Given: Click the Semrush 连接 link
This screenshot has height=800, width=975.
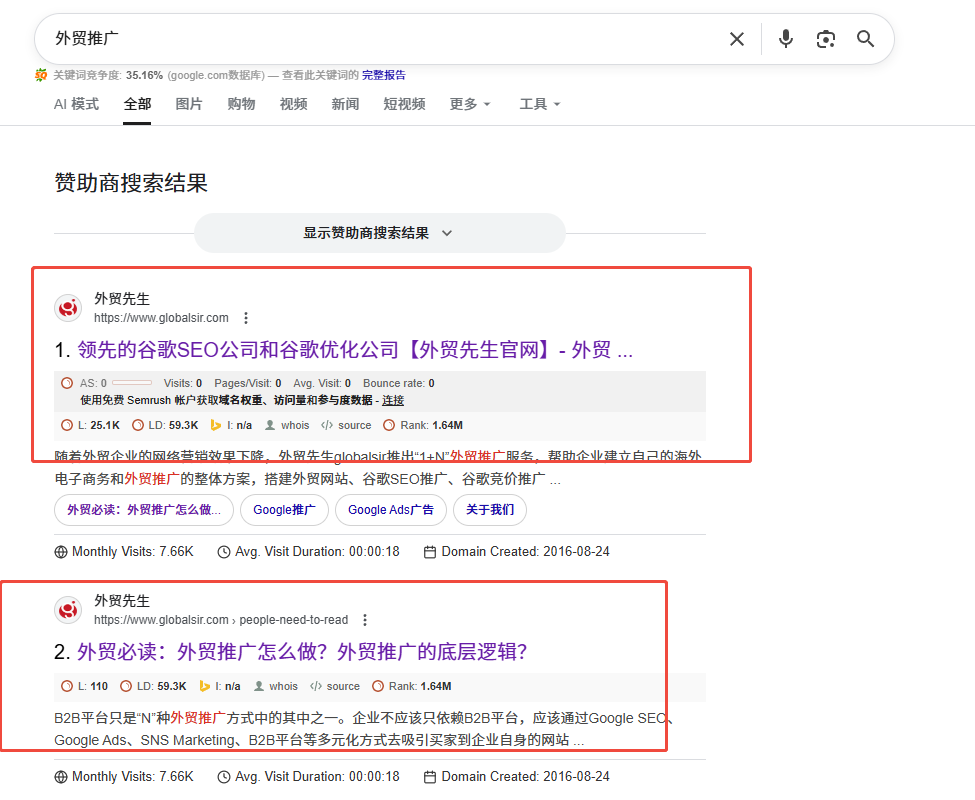Looking at the screenshot, I should 393,400.
